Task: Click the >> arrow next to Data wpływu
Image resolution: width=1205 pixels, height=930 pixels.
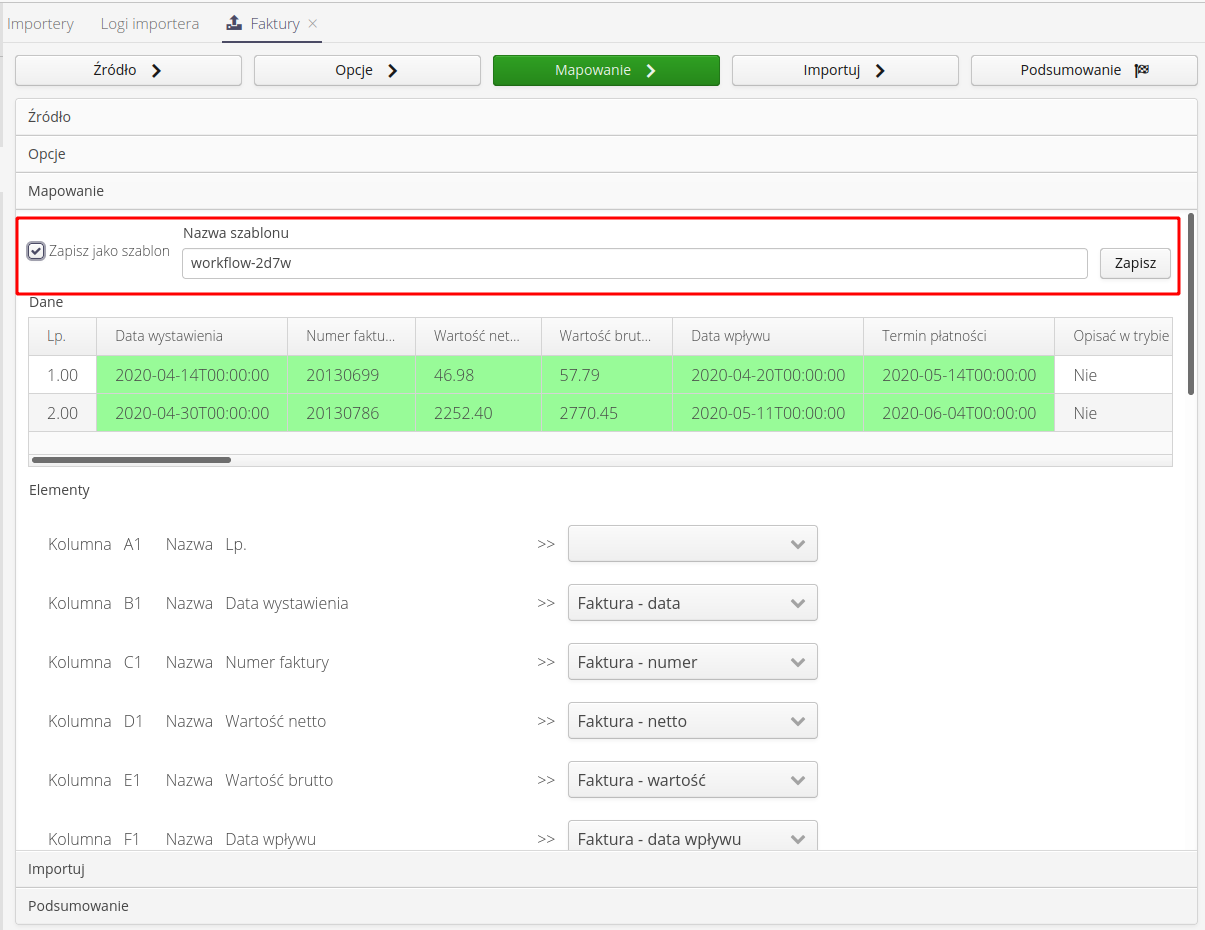Action: point(546,839)
